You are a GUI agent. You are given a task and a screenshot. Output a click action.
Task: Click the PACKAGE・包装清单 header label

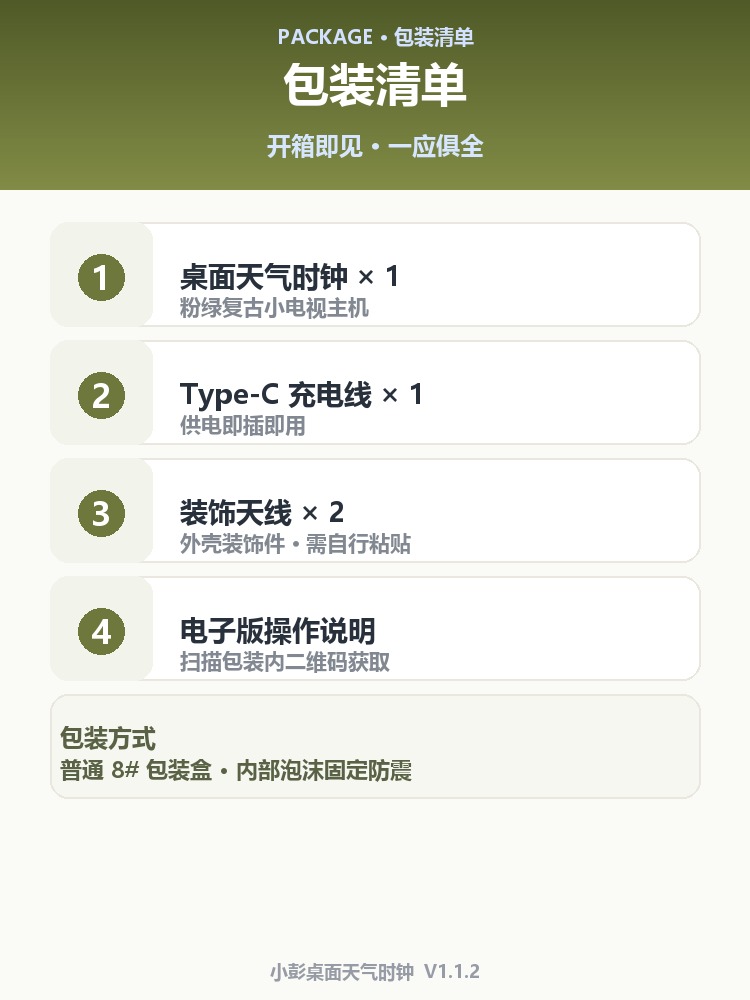click(376, 37)
